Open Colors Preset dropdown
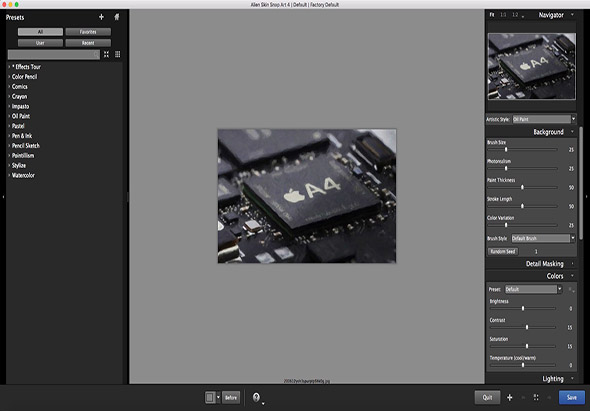 [533, 289]
